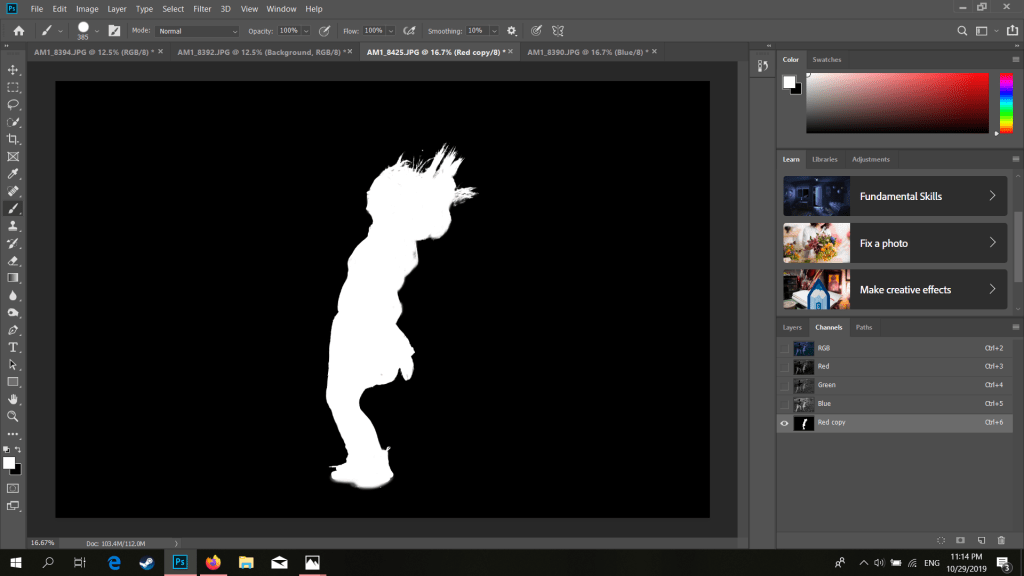The height and width of the screenshot is (576, 1024).
Task: Select the Horizontal Type tool
Action: tap(13, 347)
